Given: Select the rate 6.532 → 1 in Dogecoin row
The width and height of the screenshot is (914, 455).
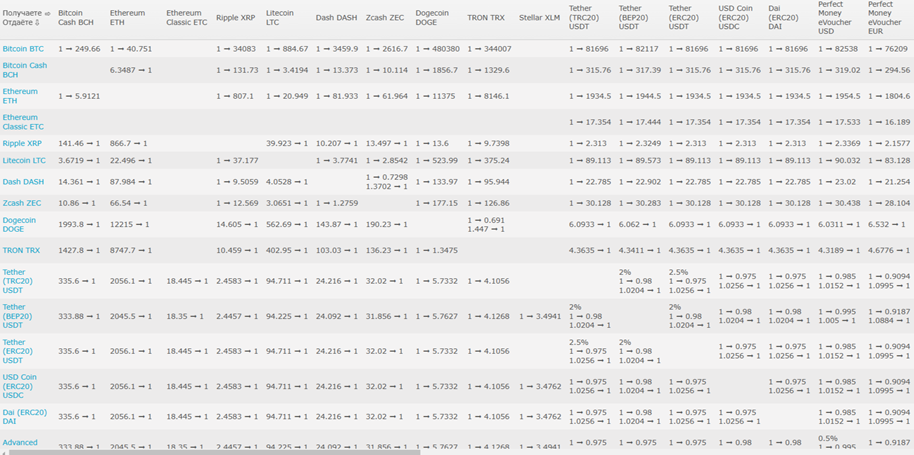Looking at the screenshot, I should 887,224.
